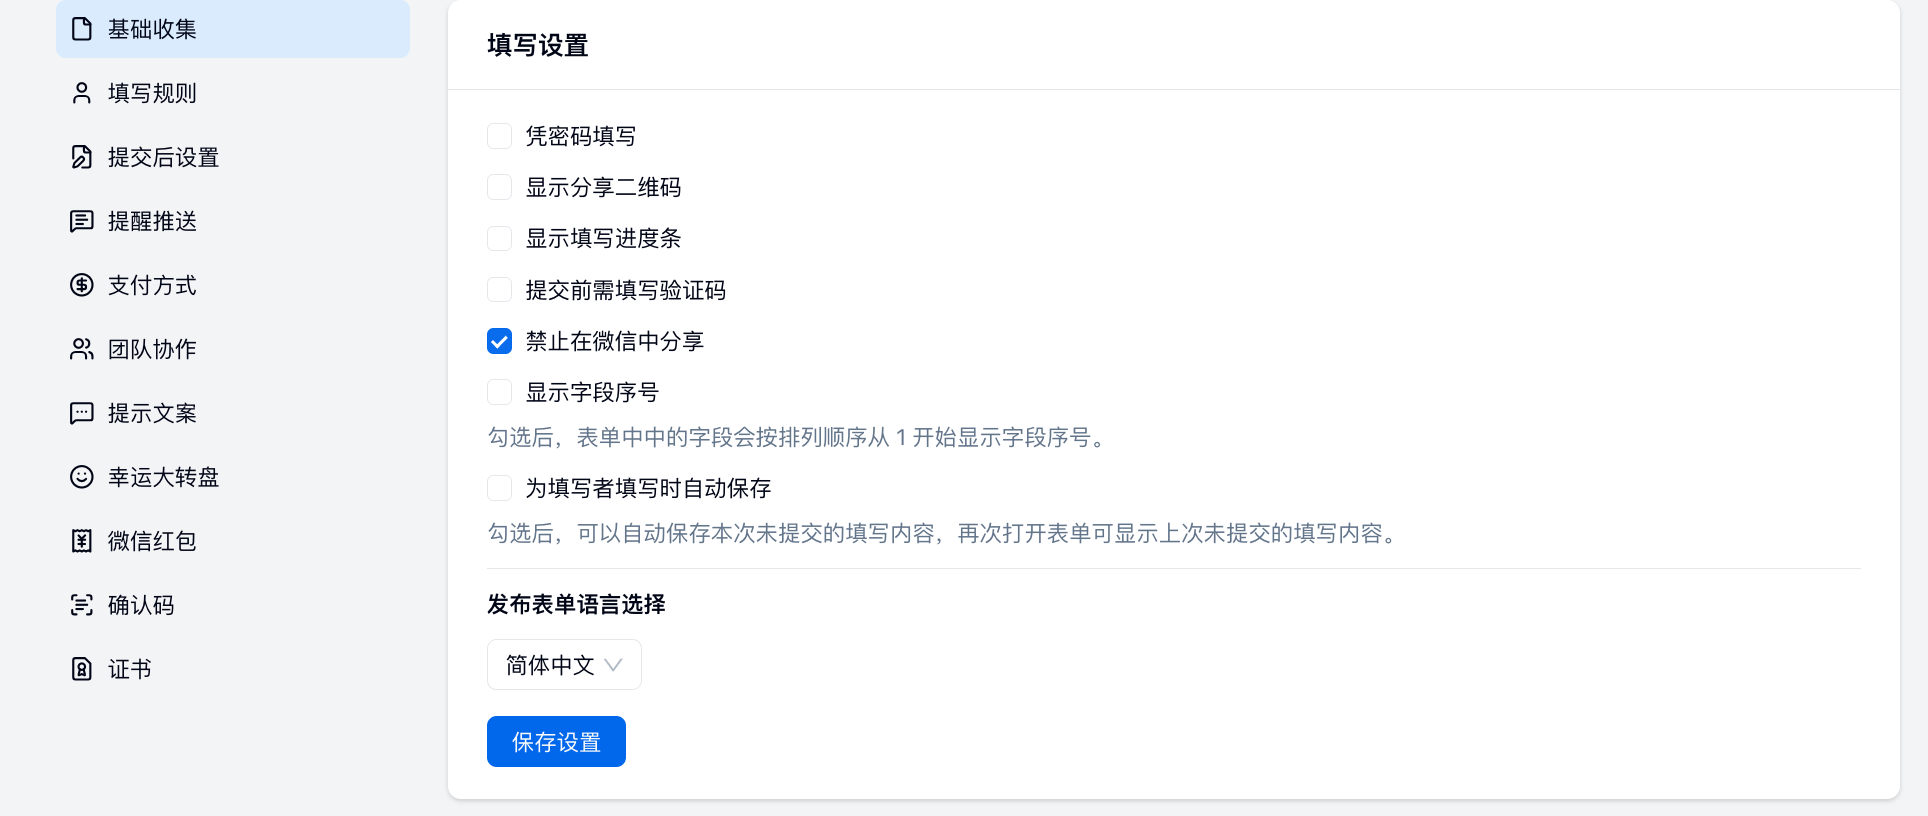
Task: Check 提交前需填写验证码 option
Action: [x=500, y=290]
